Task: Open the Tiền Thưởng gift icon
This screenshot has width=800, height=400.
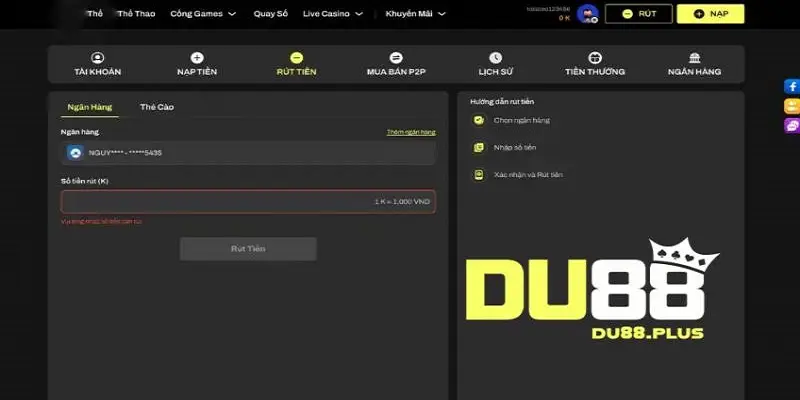Action: click(595, 58)
